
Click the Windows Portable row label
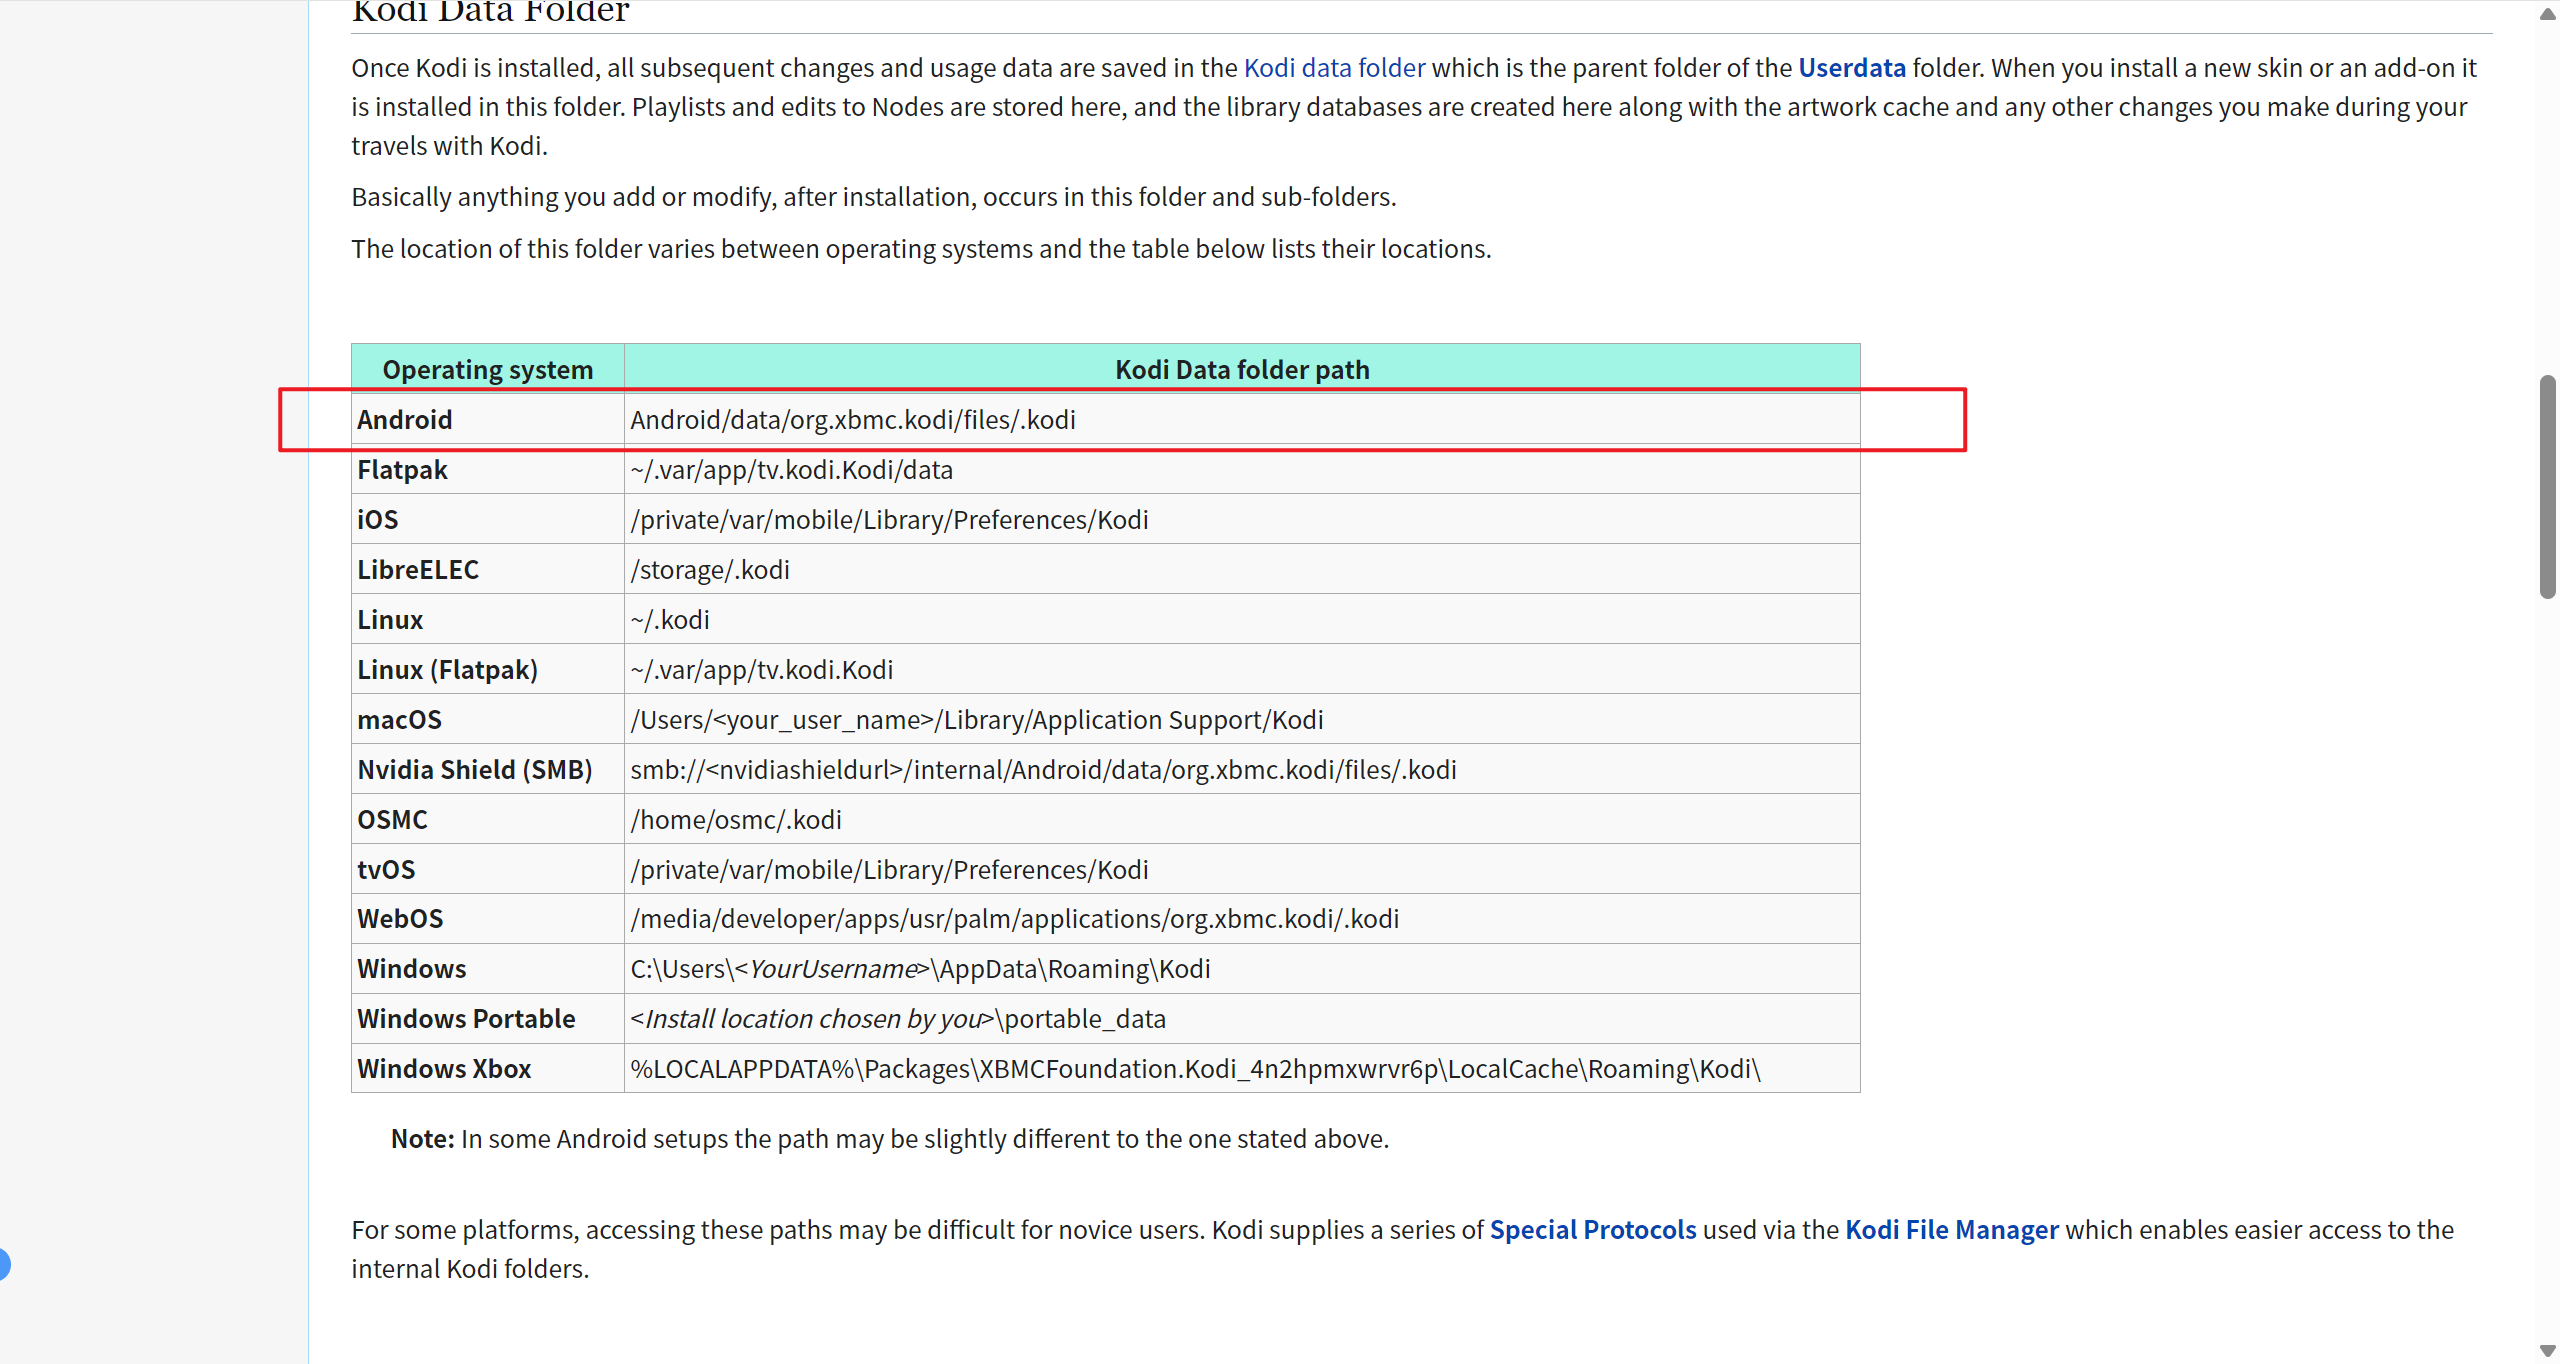click(466, 1018)
